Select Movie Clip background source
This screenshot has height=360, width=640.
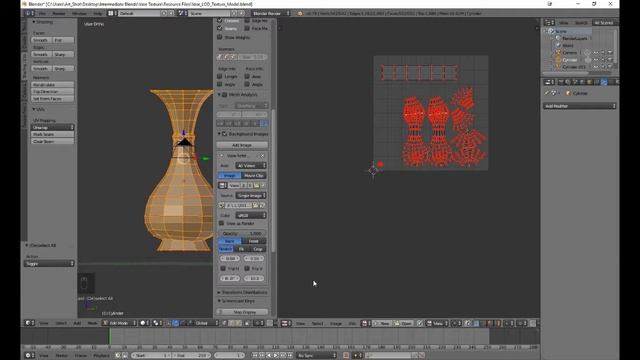tap(254, 176)
